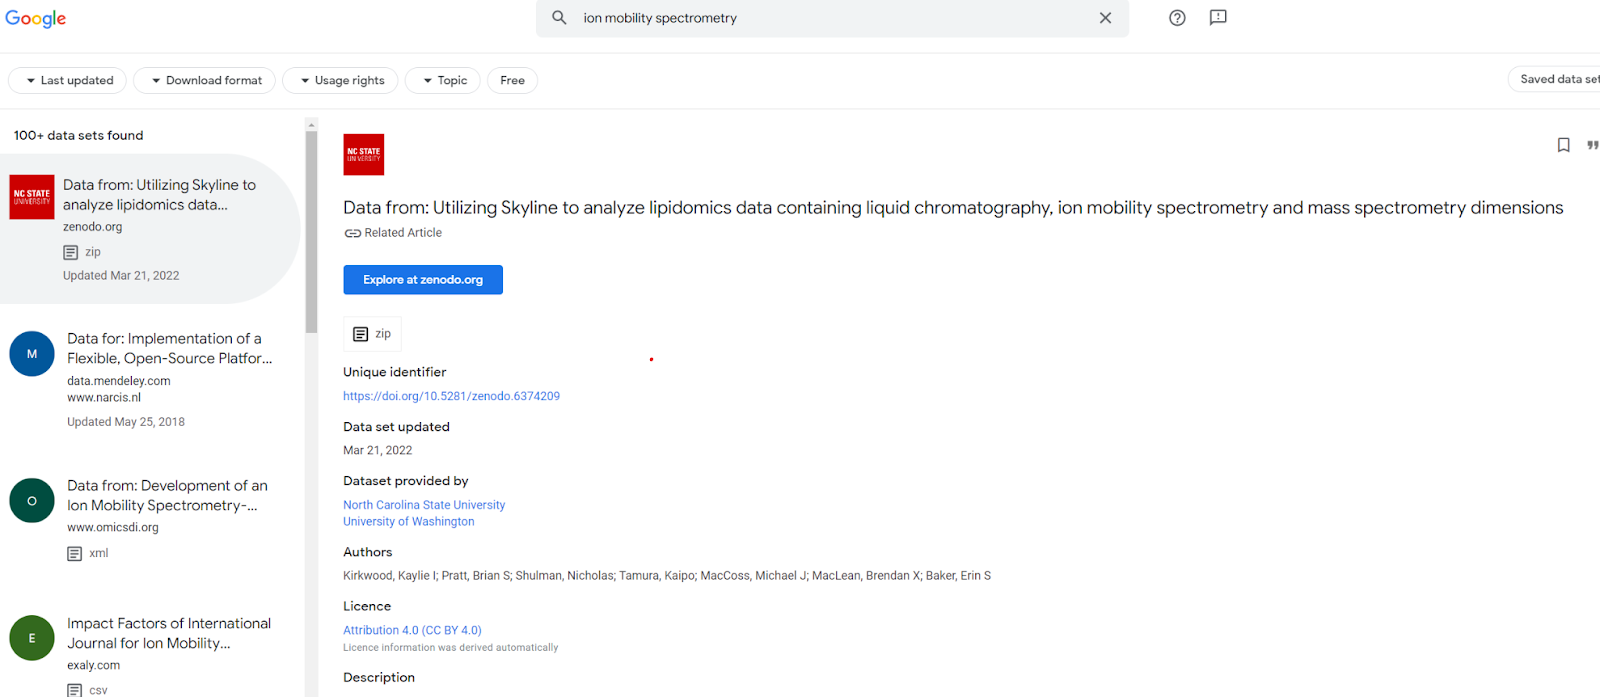Select Impact Factors of International Journal result

169,633
